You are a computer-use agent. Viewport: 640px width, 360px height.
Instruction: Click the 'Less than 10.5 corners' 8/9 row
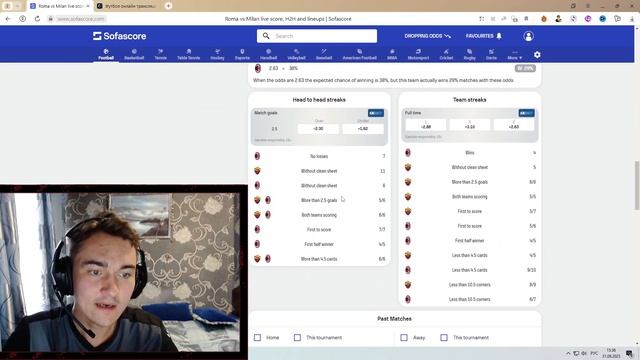tap(470, 284)
